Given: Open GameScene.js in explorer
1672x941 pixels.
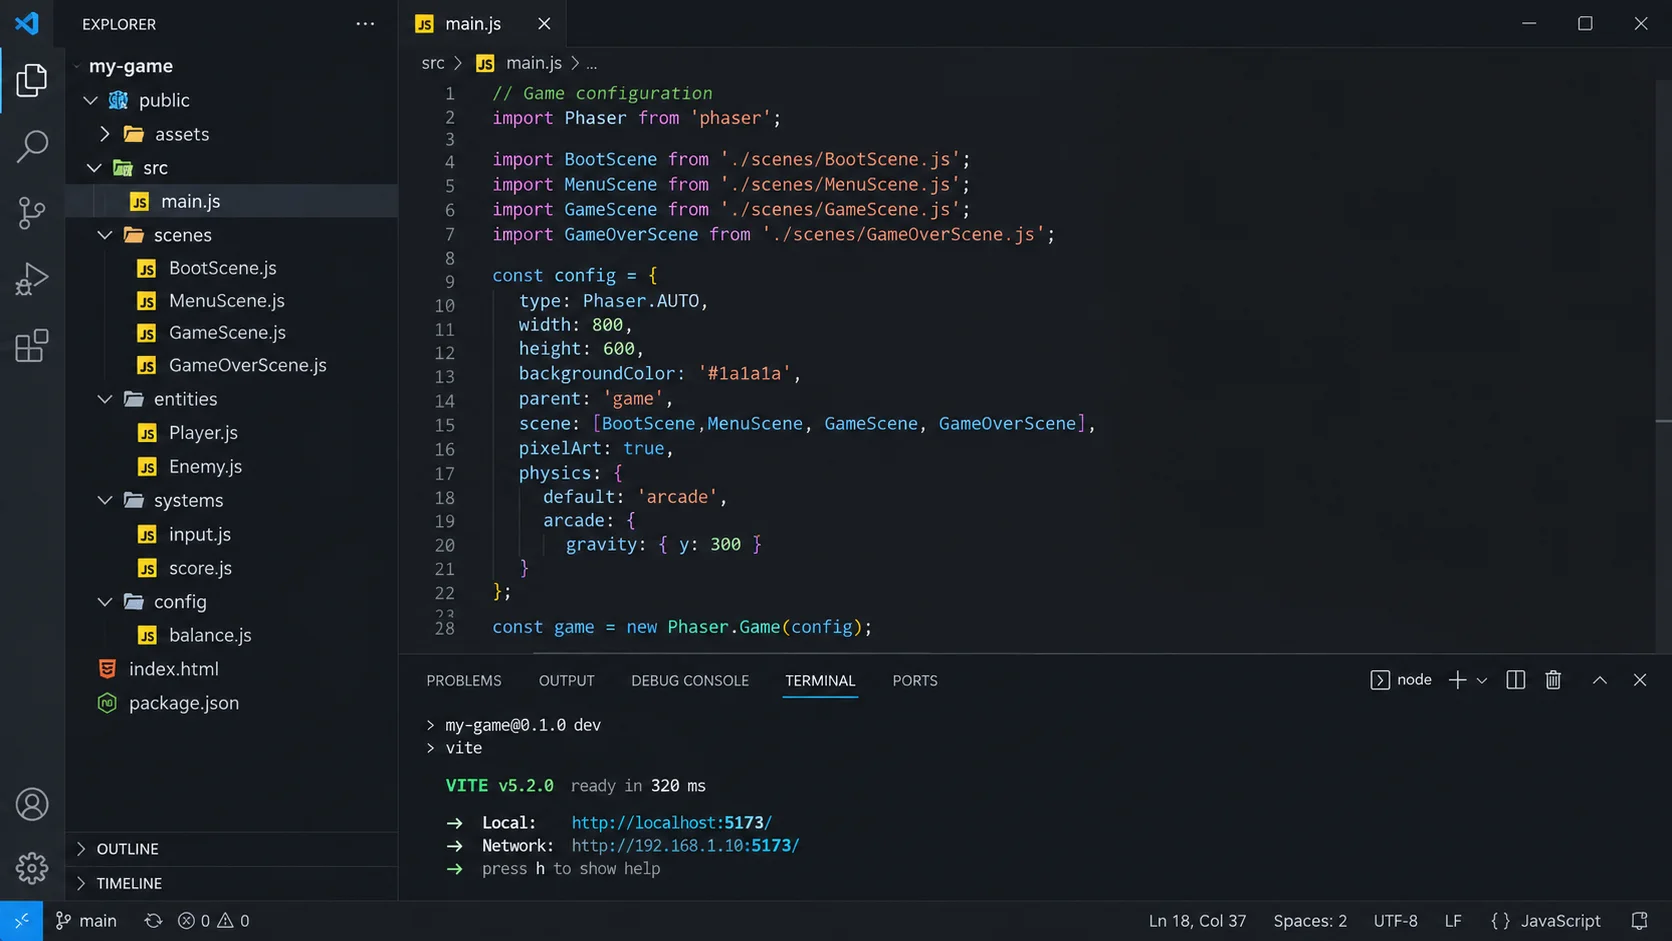Looking at the screenshot, I should (227, 333).
